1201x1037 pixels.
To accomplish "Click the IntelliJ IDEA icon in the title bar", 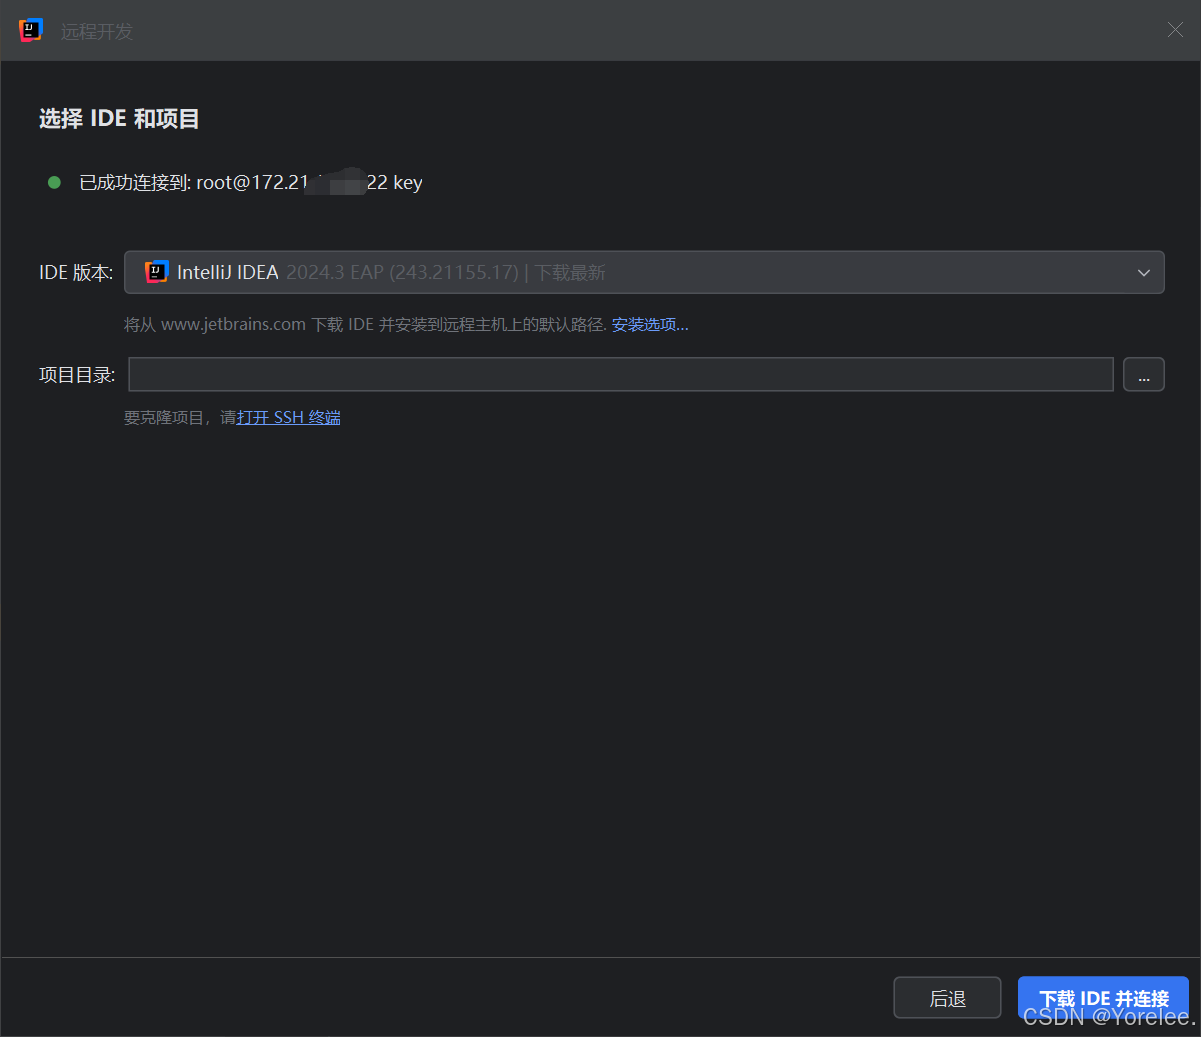I will click(x=30, y=30).
